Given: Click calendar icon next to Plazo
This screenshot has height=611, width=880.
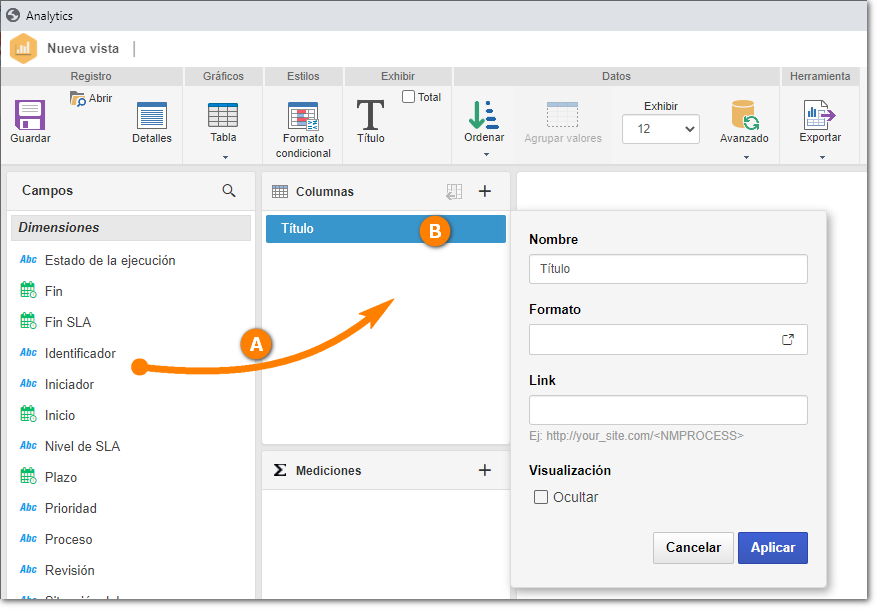Looking at the screenshot, I should 28,476.
